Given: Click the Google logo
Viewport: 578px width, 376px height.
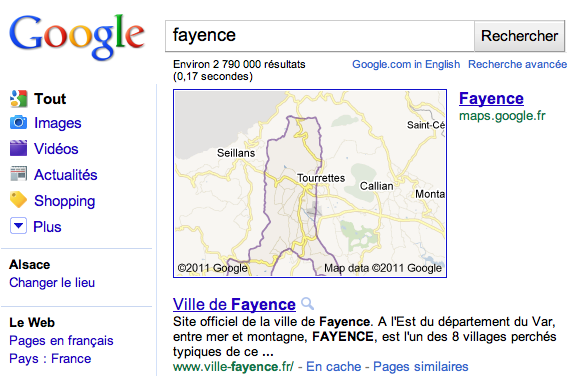Looking at the screenshot, I should 77,37.
